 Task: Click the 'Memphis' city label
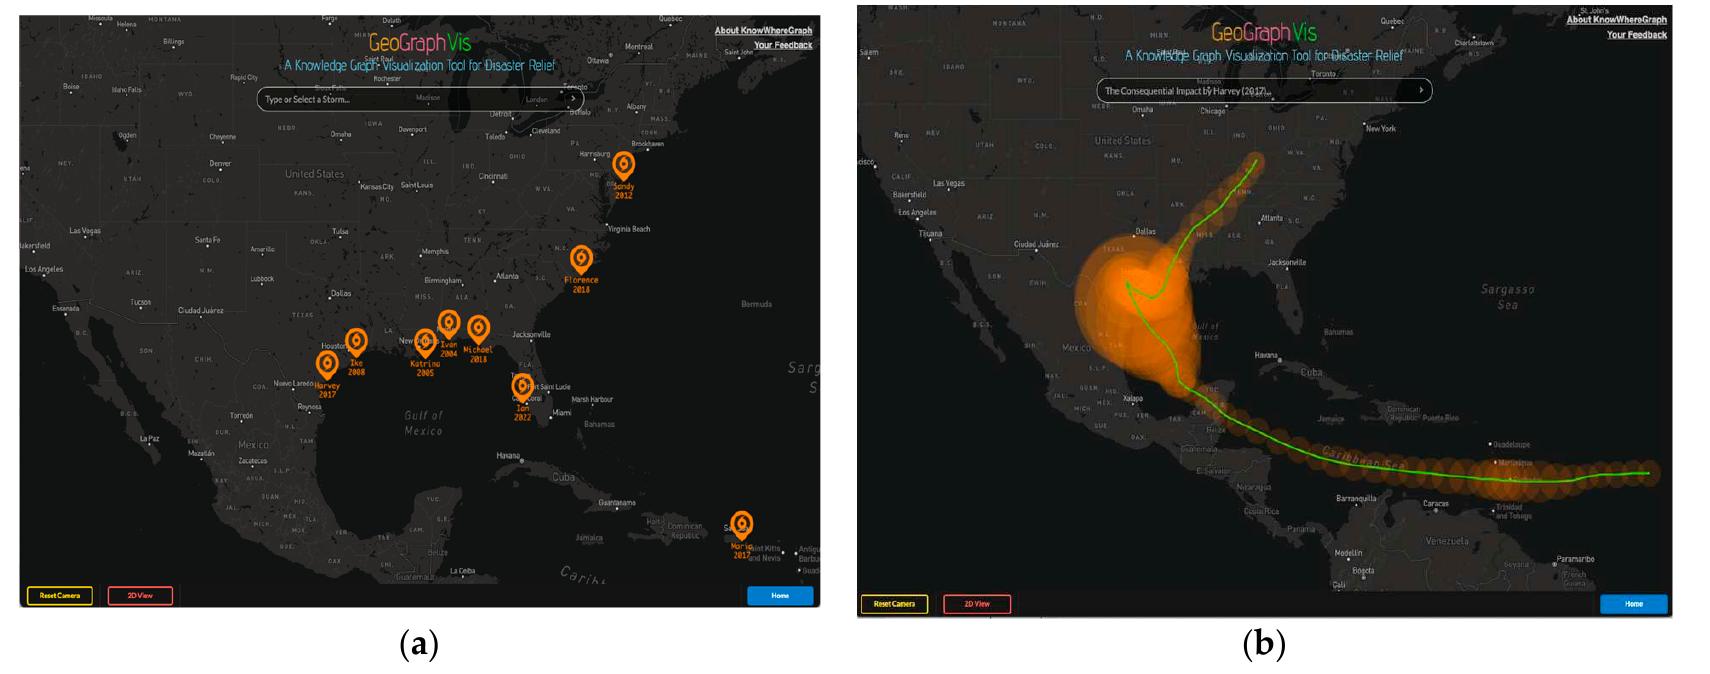[x=435, y=252]
